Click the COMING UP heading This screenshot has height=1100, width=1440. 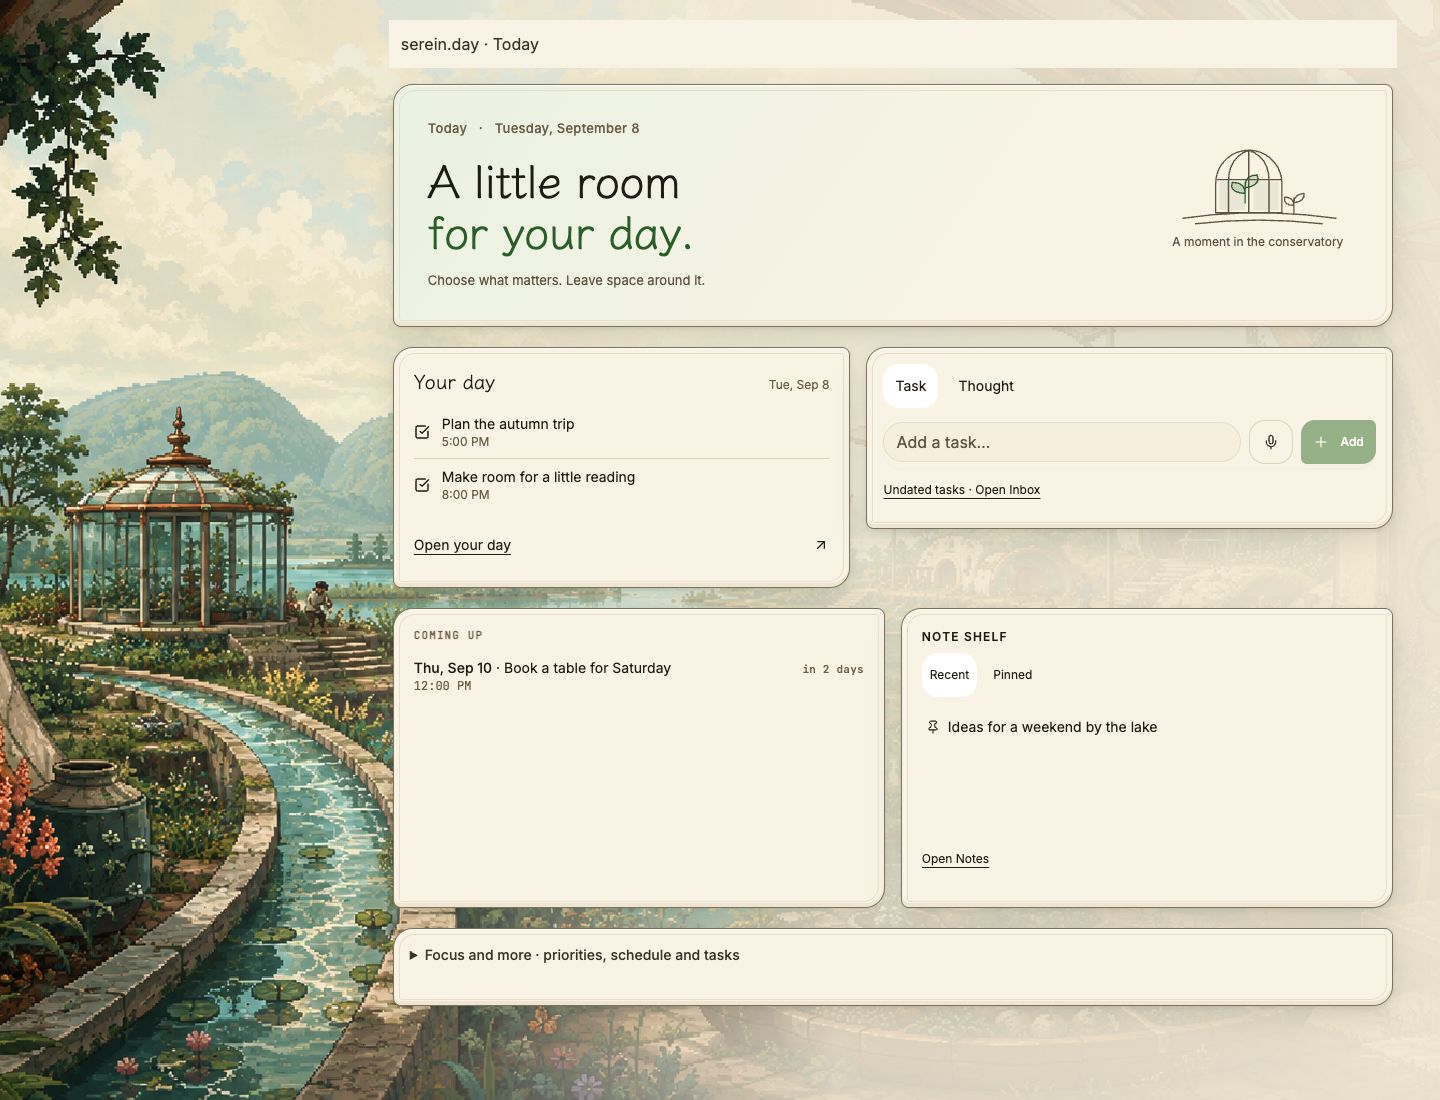(x=448, y=635)
